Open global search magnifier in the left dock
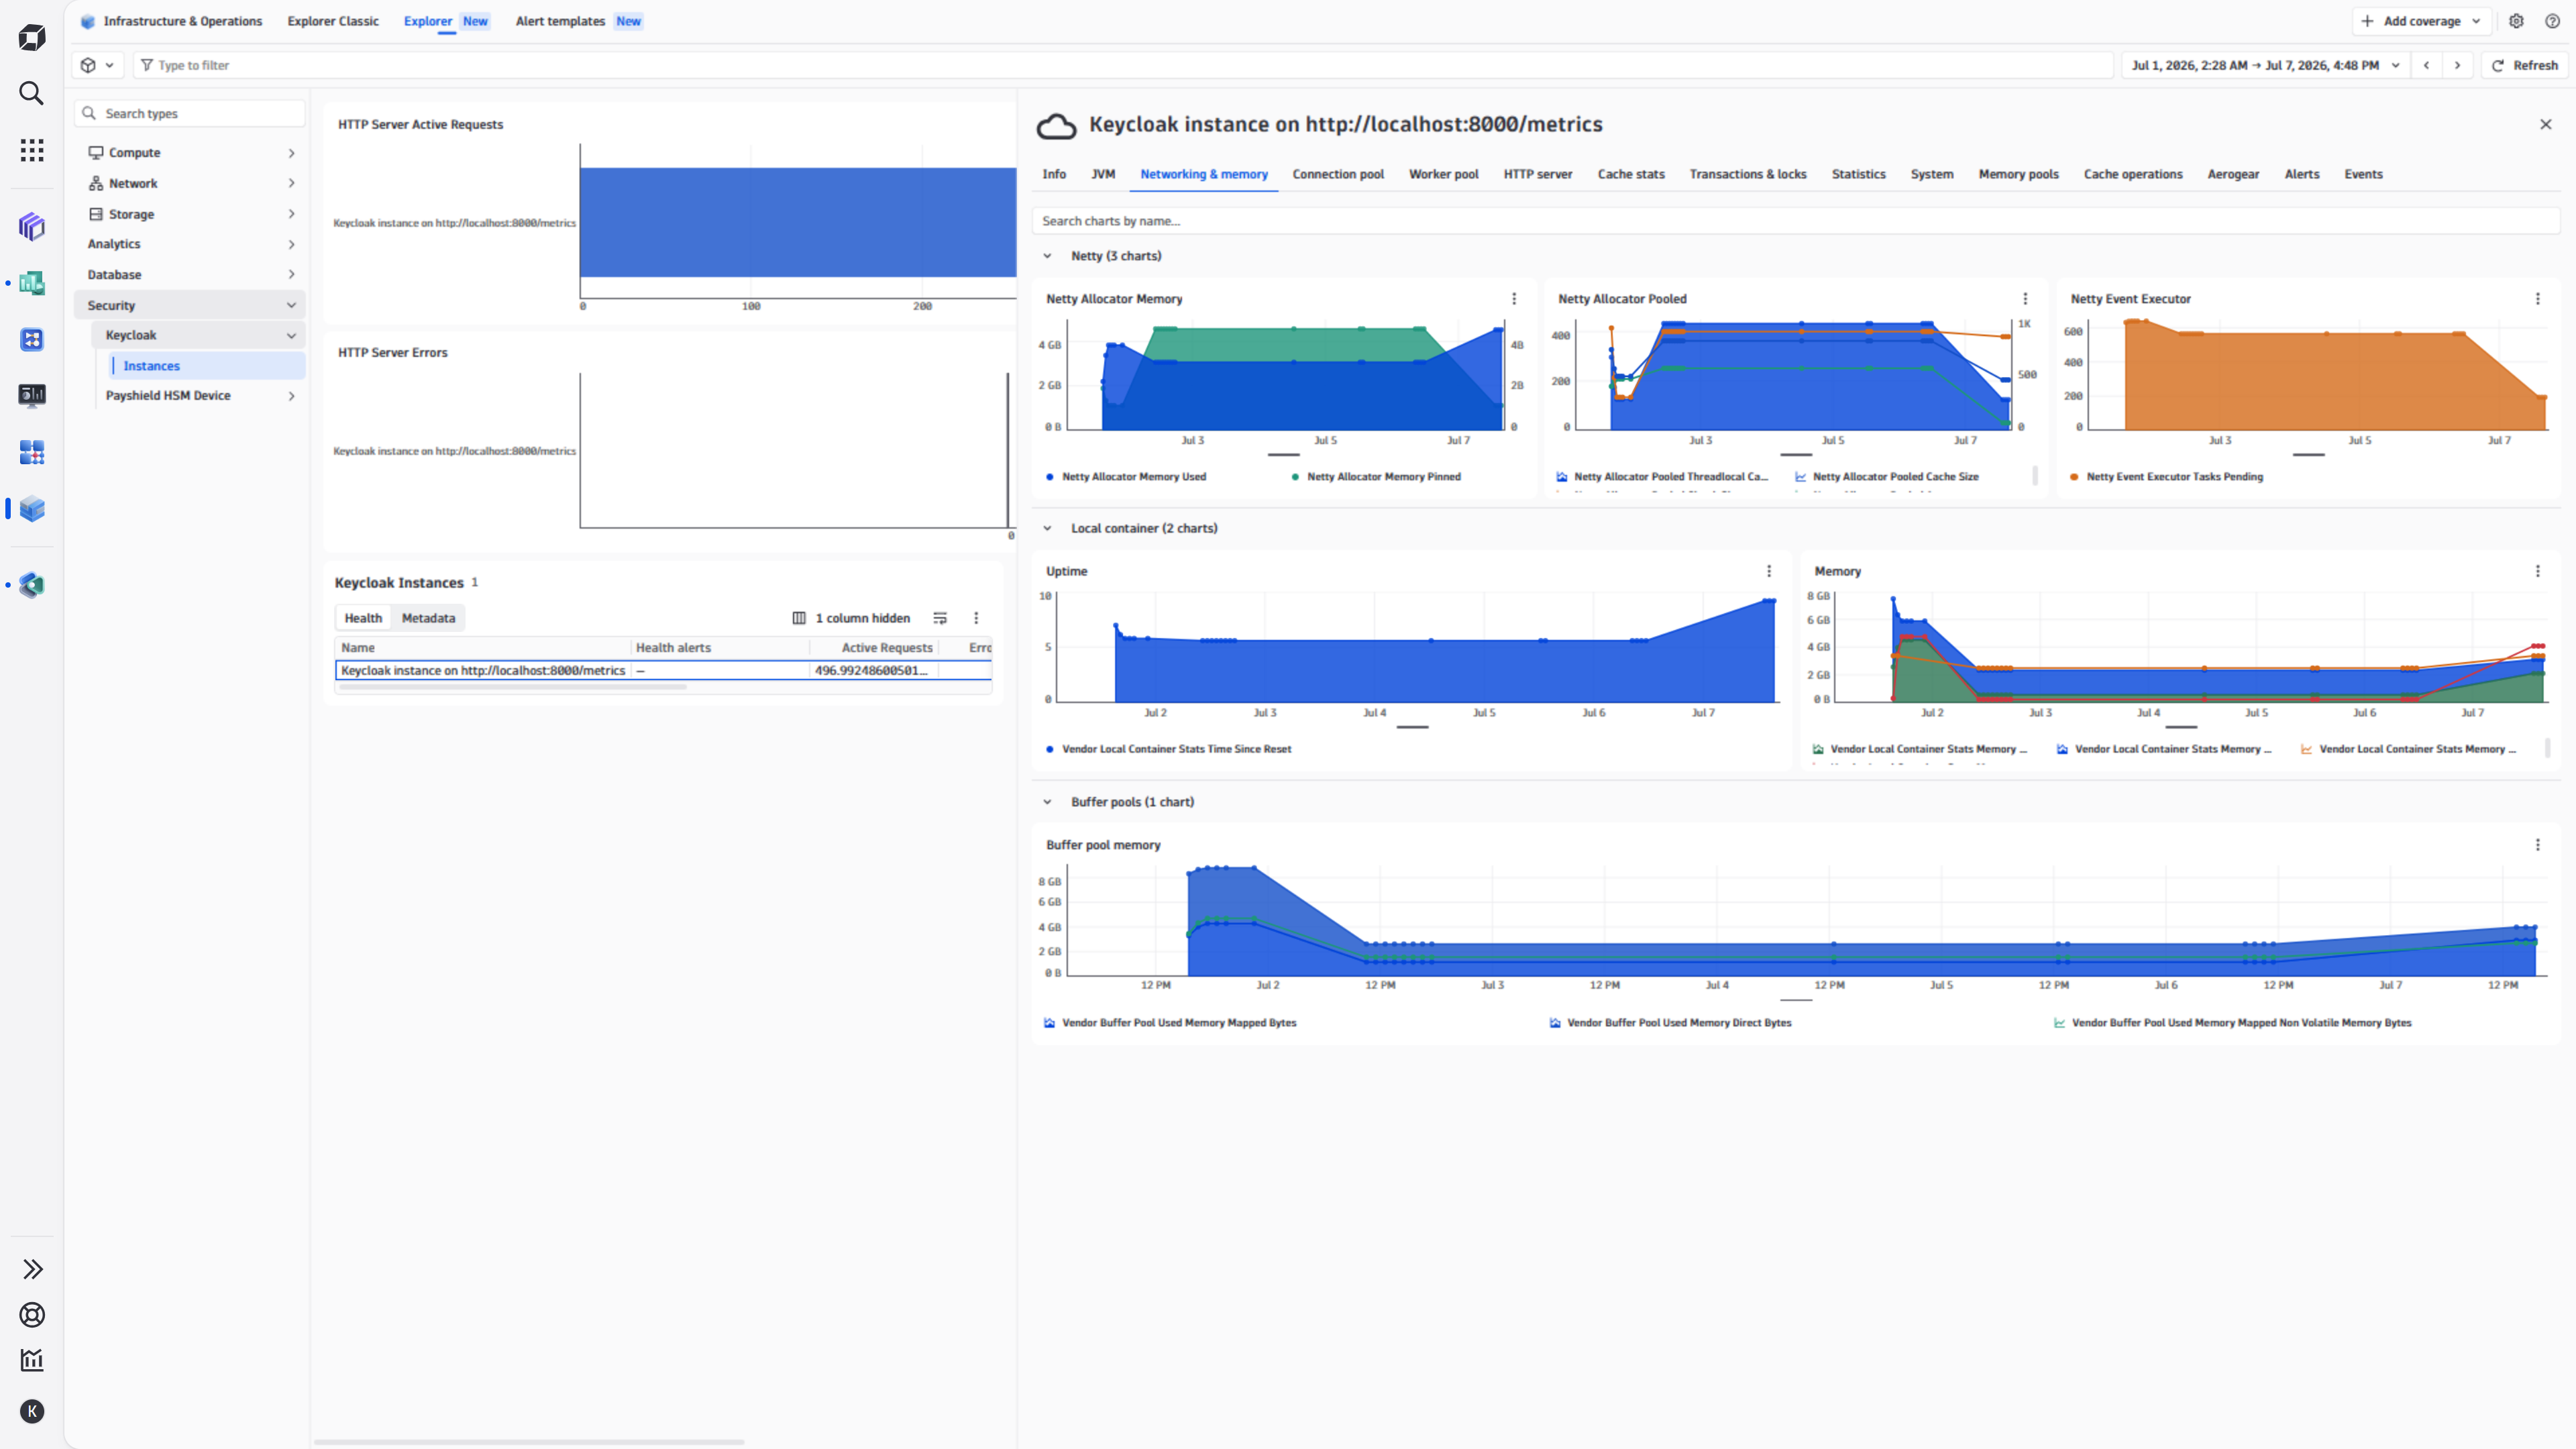This screenshot has width=2576, height=1449. pyautogui.click(x=32, y=93)
